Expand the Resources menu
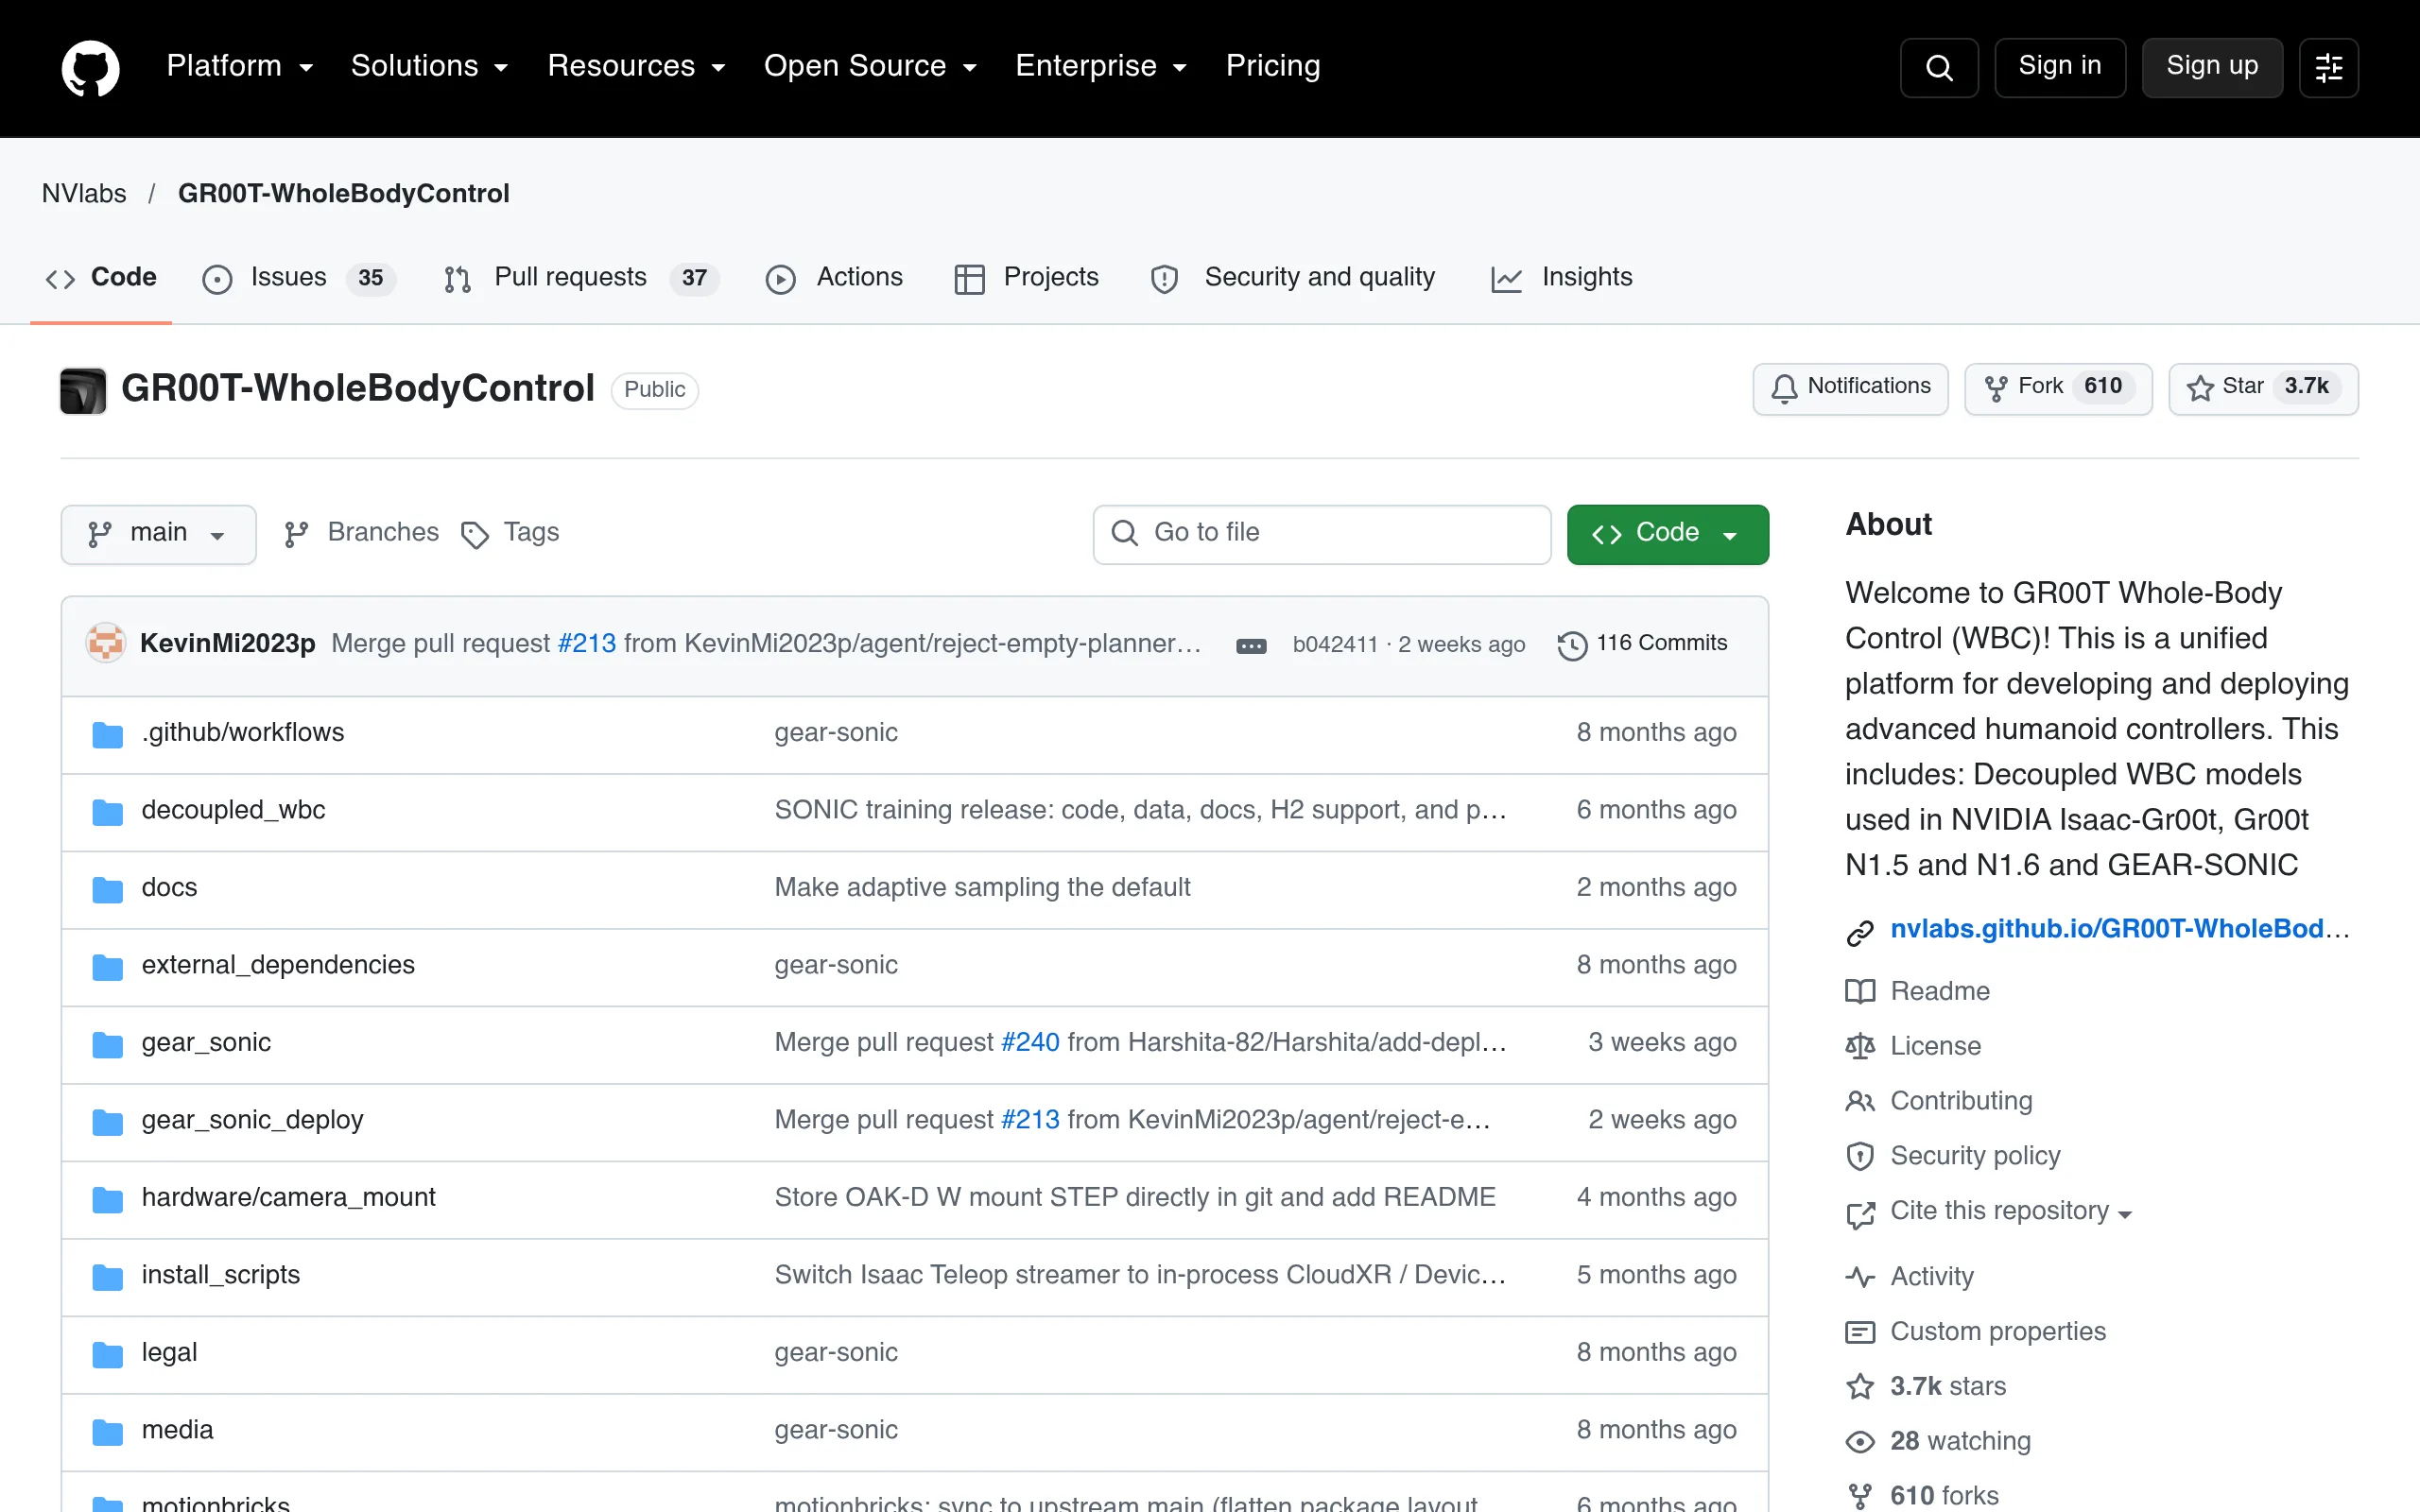This screenshot has width=2420, height=1512. coord(636,66)
